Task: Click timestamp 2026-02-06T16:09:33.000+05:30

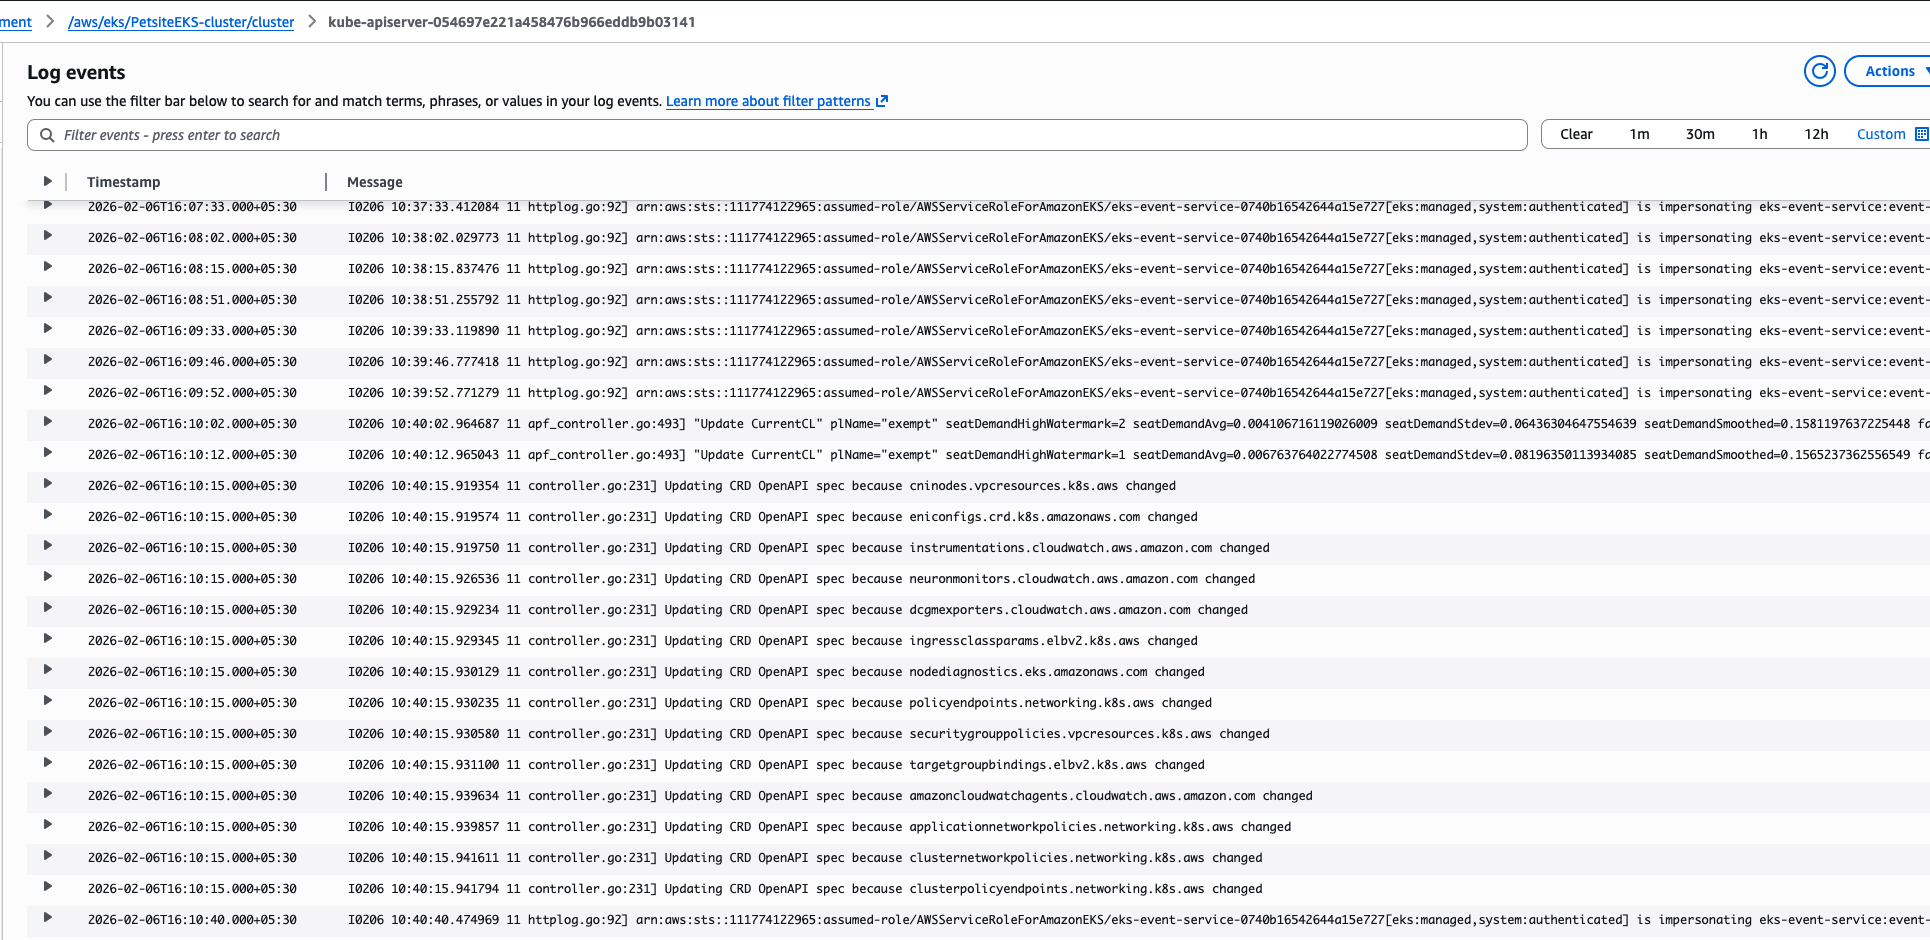Action: 192,331
